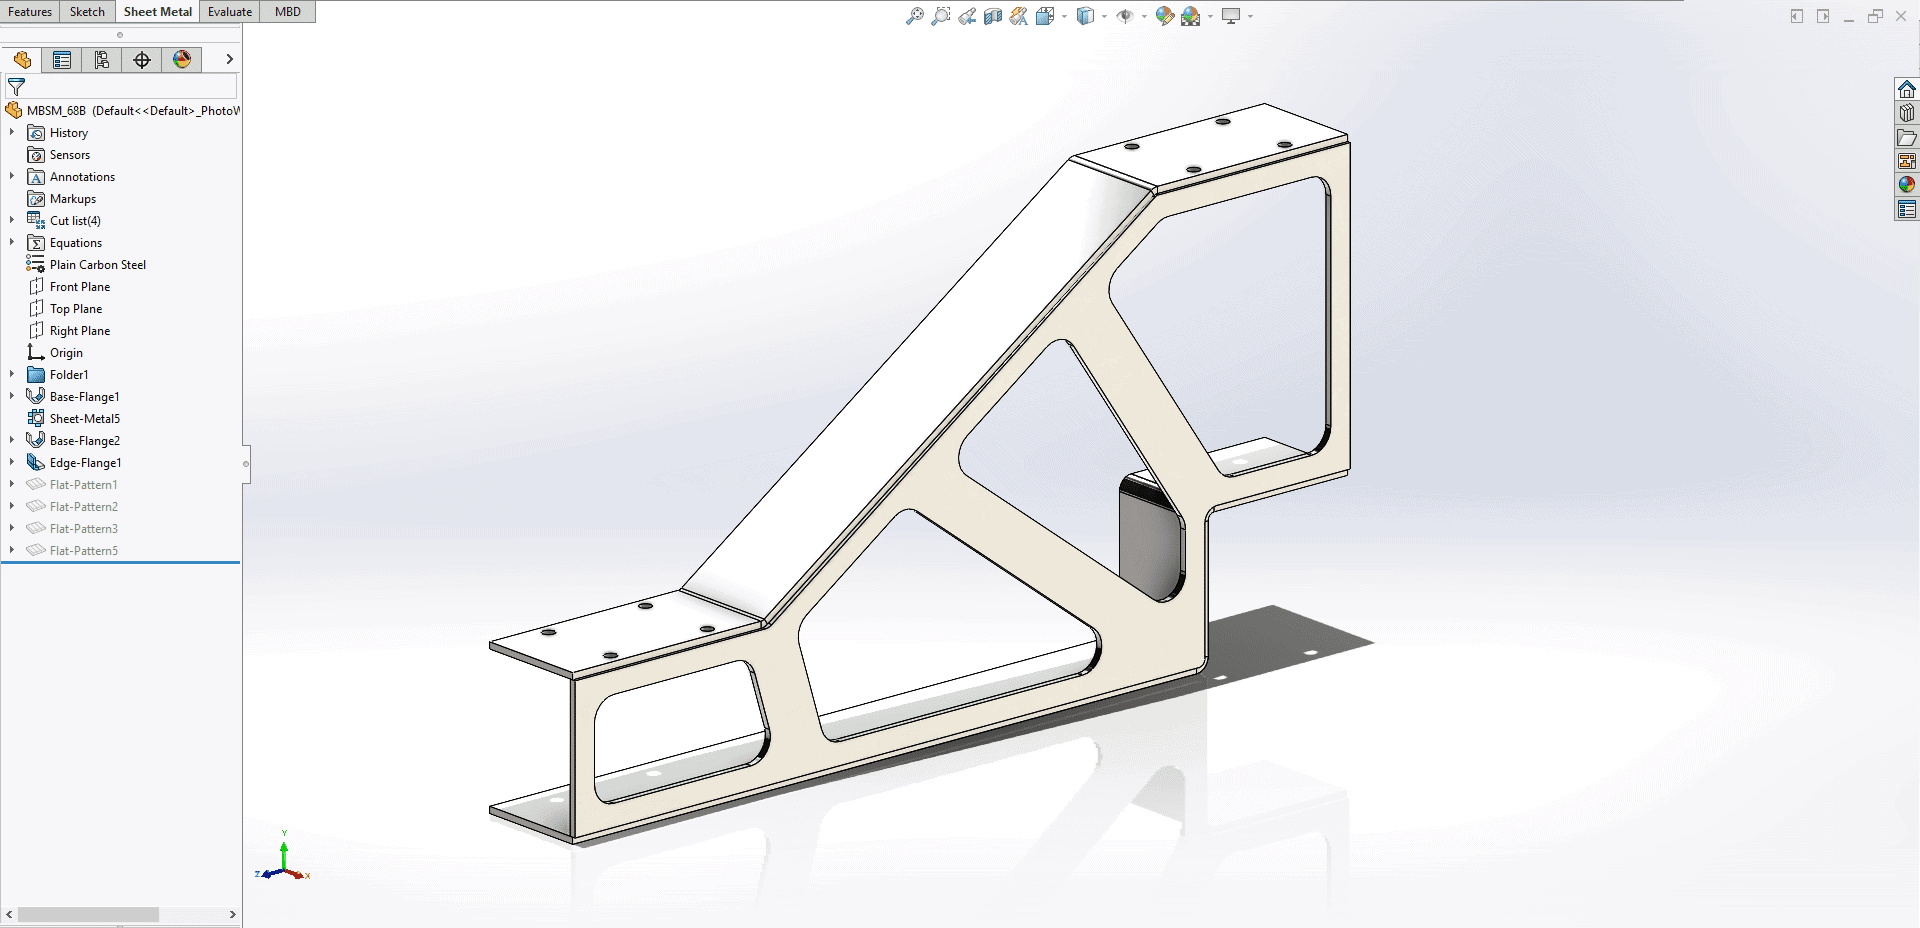The height and width of the screenshot is (928, 1920).
Task: Open Appearances, Scenes and Decals pane
Action: click(1907, 185)
